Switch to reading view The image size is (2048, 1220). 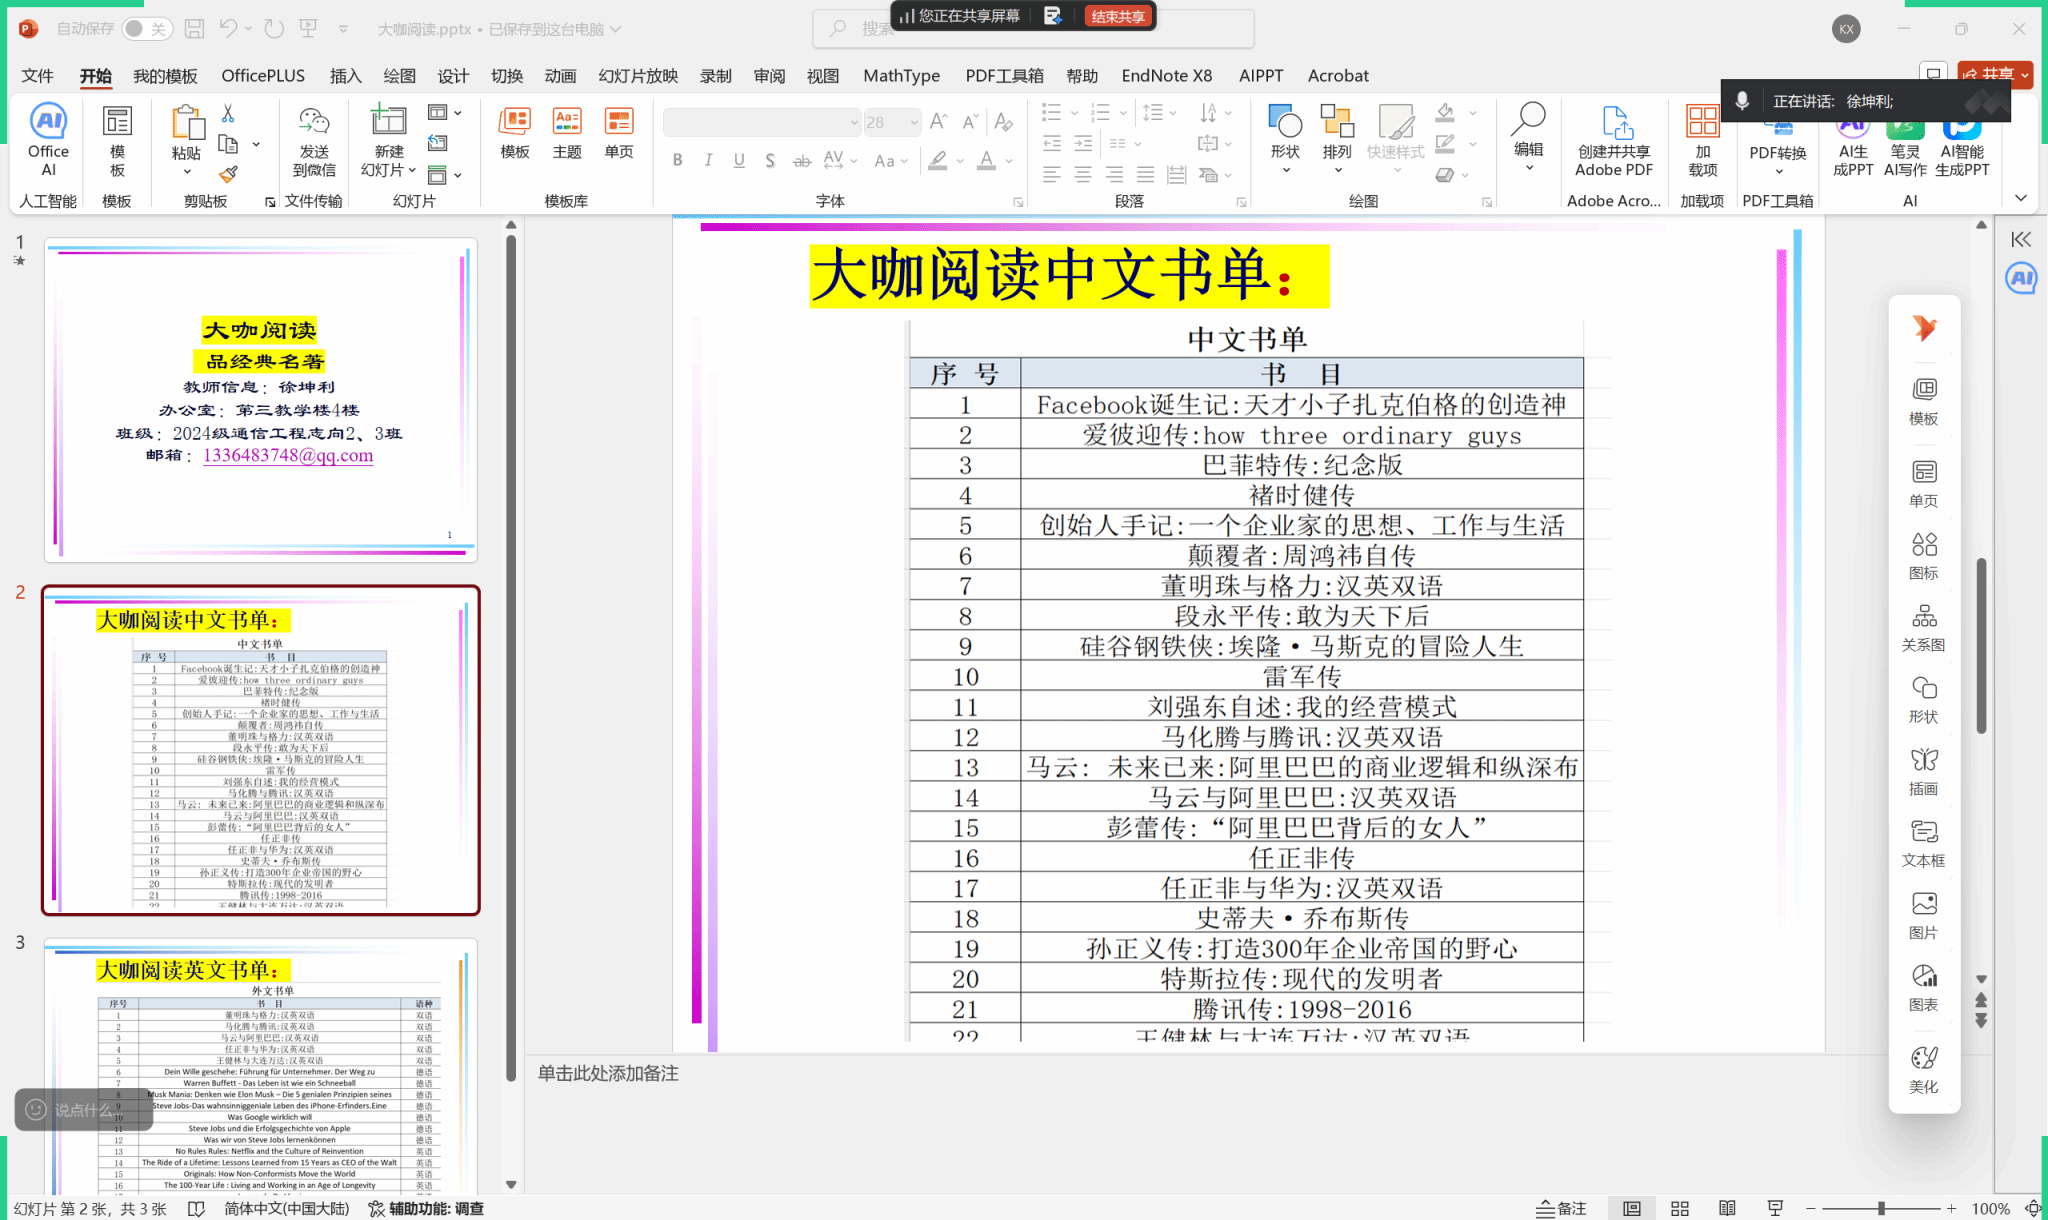1727,1208
